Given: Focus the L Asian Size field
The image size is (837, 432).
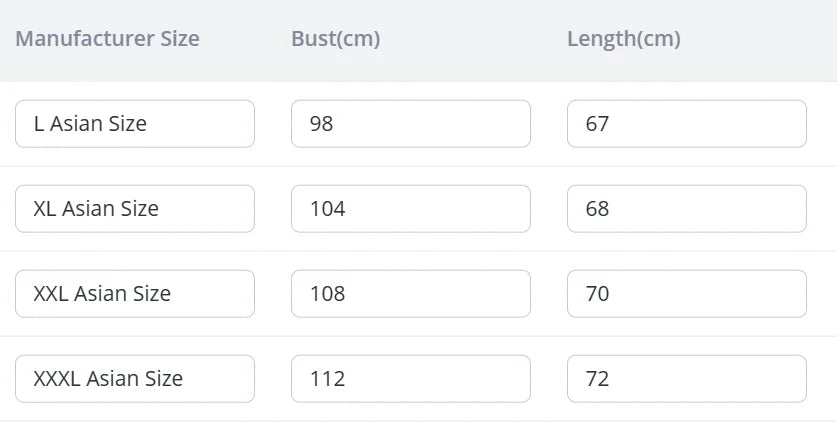Looking at the screenshot, I should tap(135, 124).
